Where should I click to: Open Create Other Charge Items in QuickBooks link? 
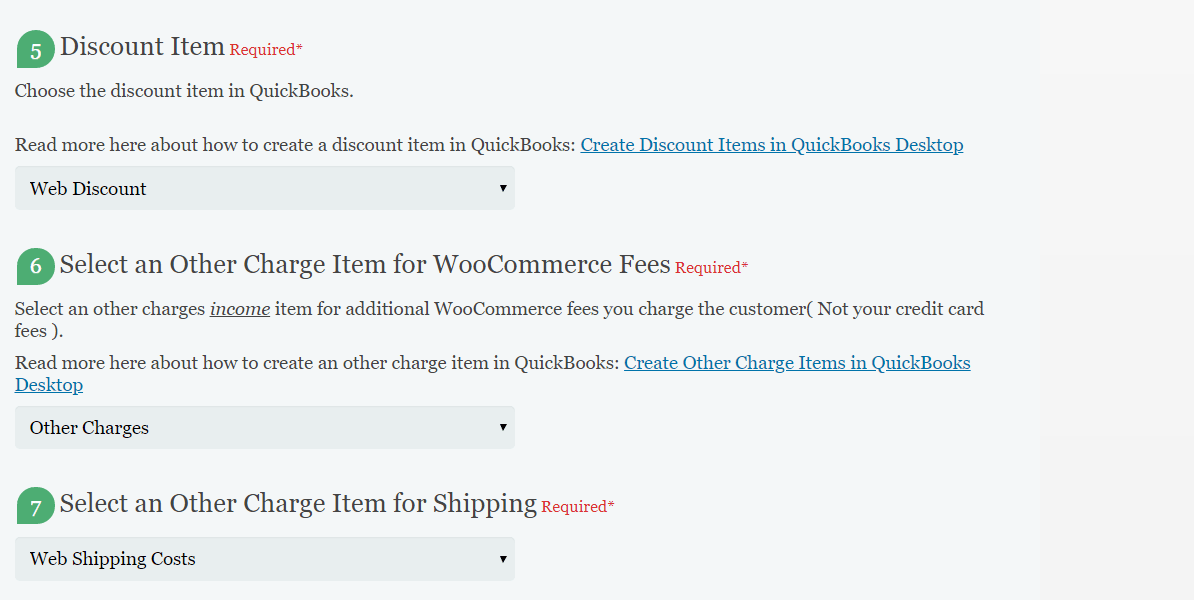click(x=797, y=362)
